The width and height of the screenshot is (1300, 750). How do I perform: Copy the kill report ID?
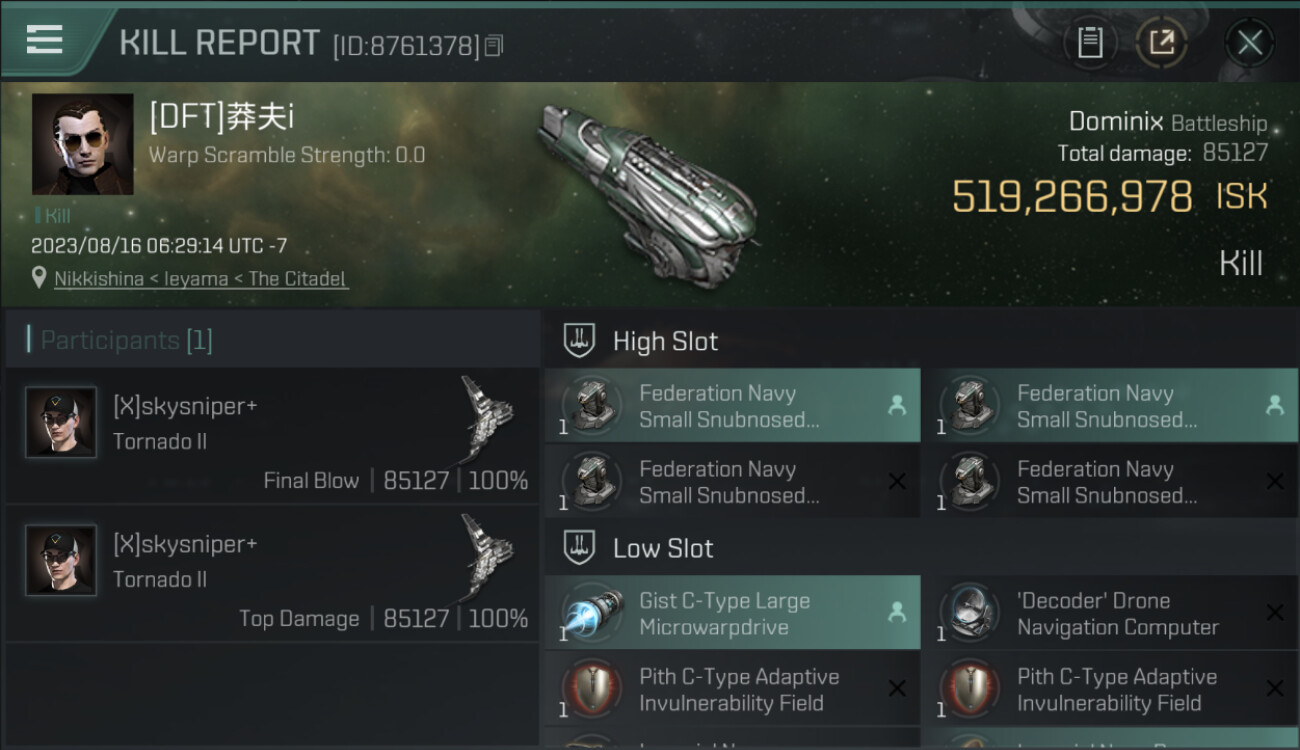[x=494, y=46]
